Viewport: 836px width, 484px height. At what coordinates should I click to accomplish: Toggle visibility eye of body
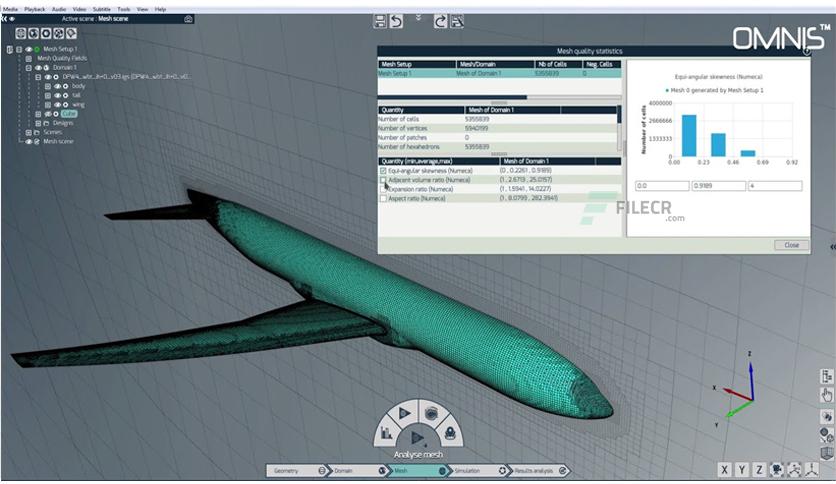point(58,86)
